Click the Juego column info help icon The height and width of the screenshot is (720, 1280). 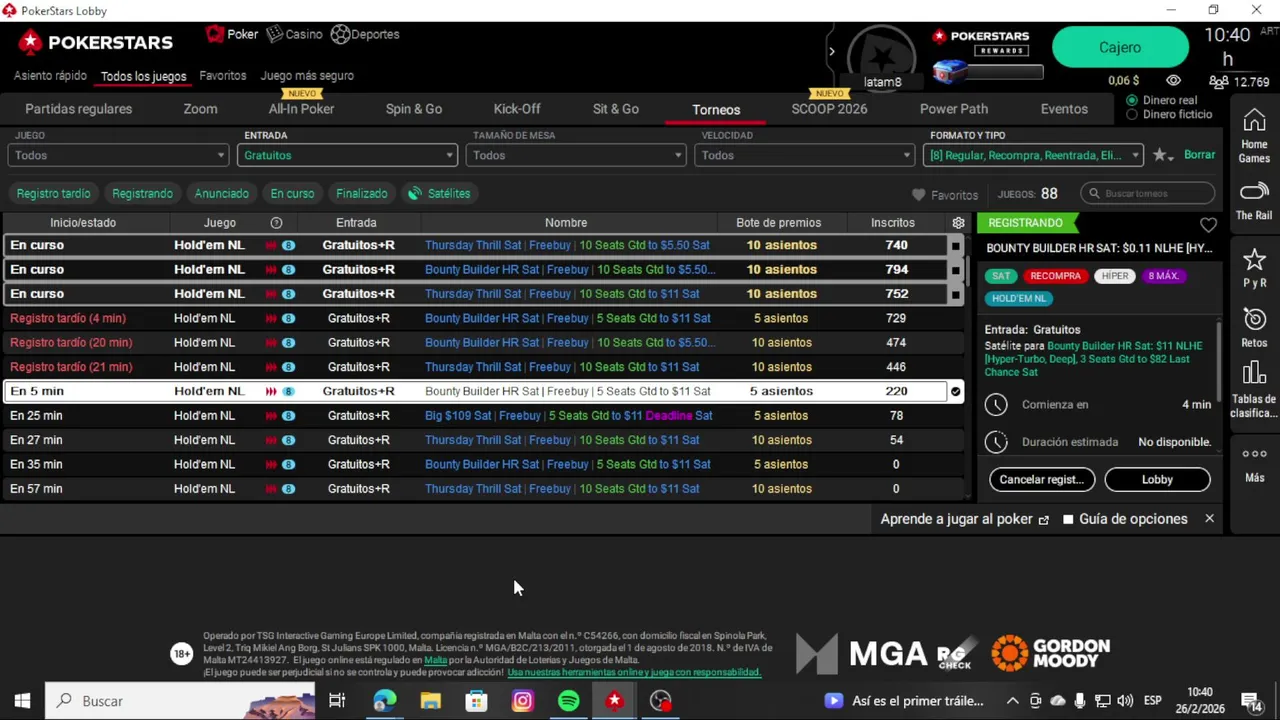(276, 223)
